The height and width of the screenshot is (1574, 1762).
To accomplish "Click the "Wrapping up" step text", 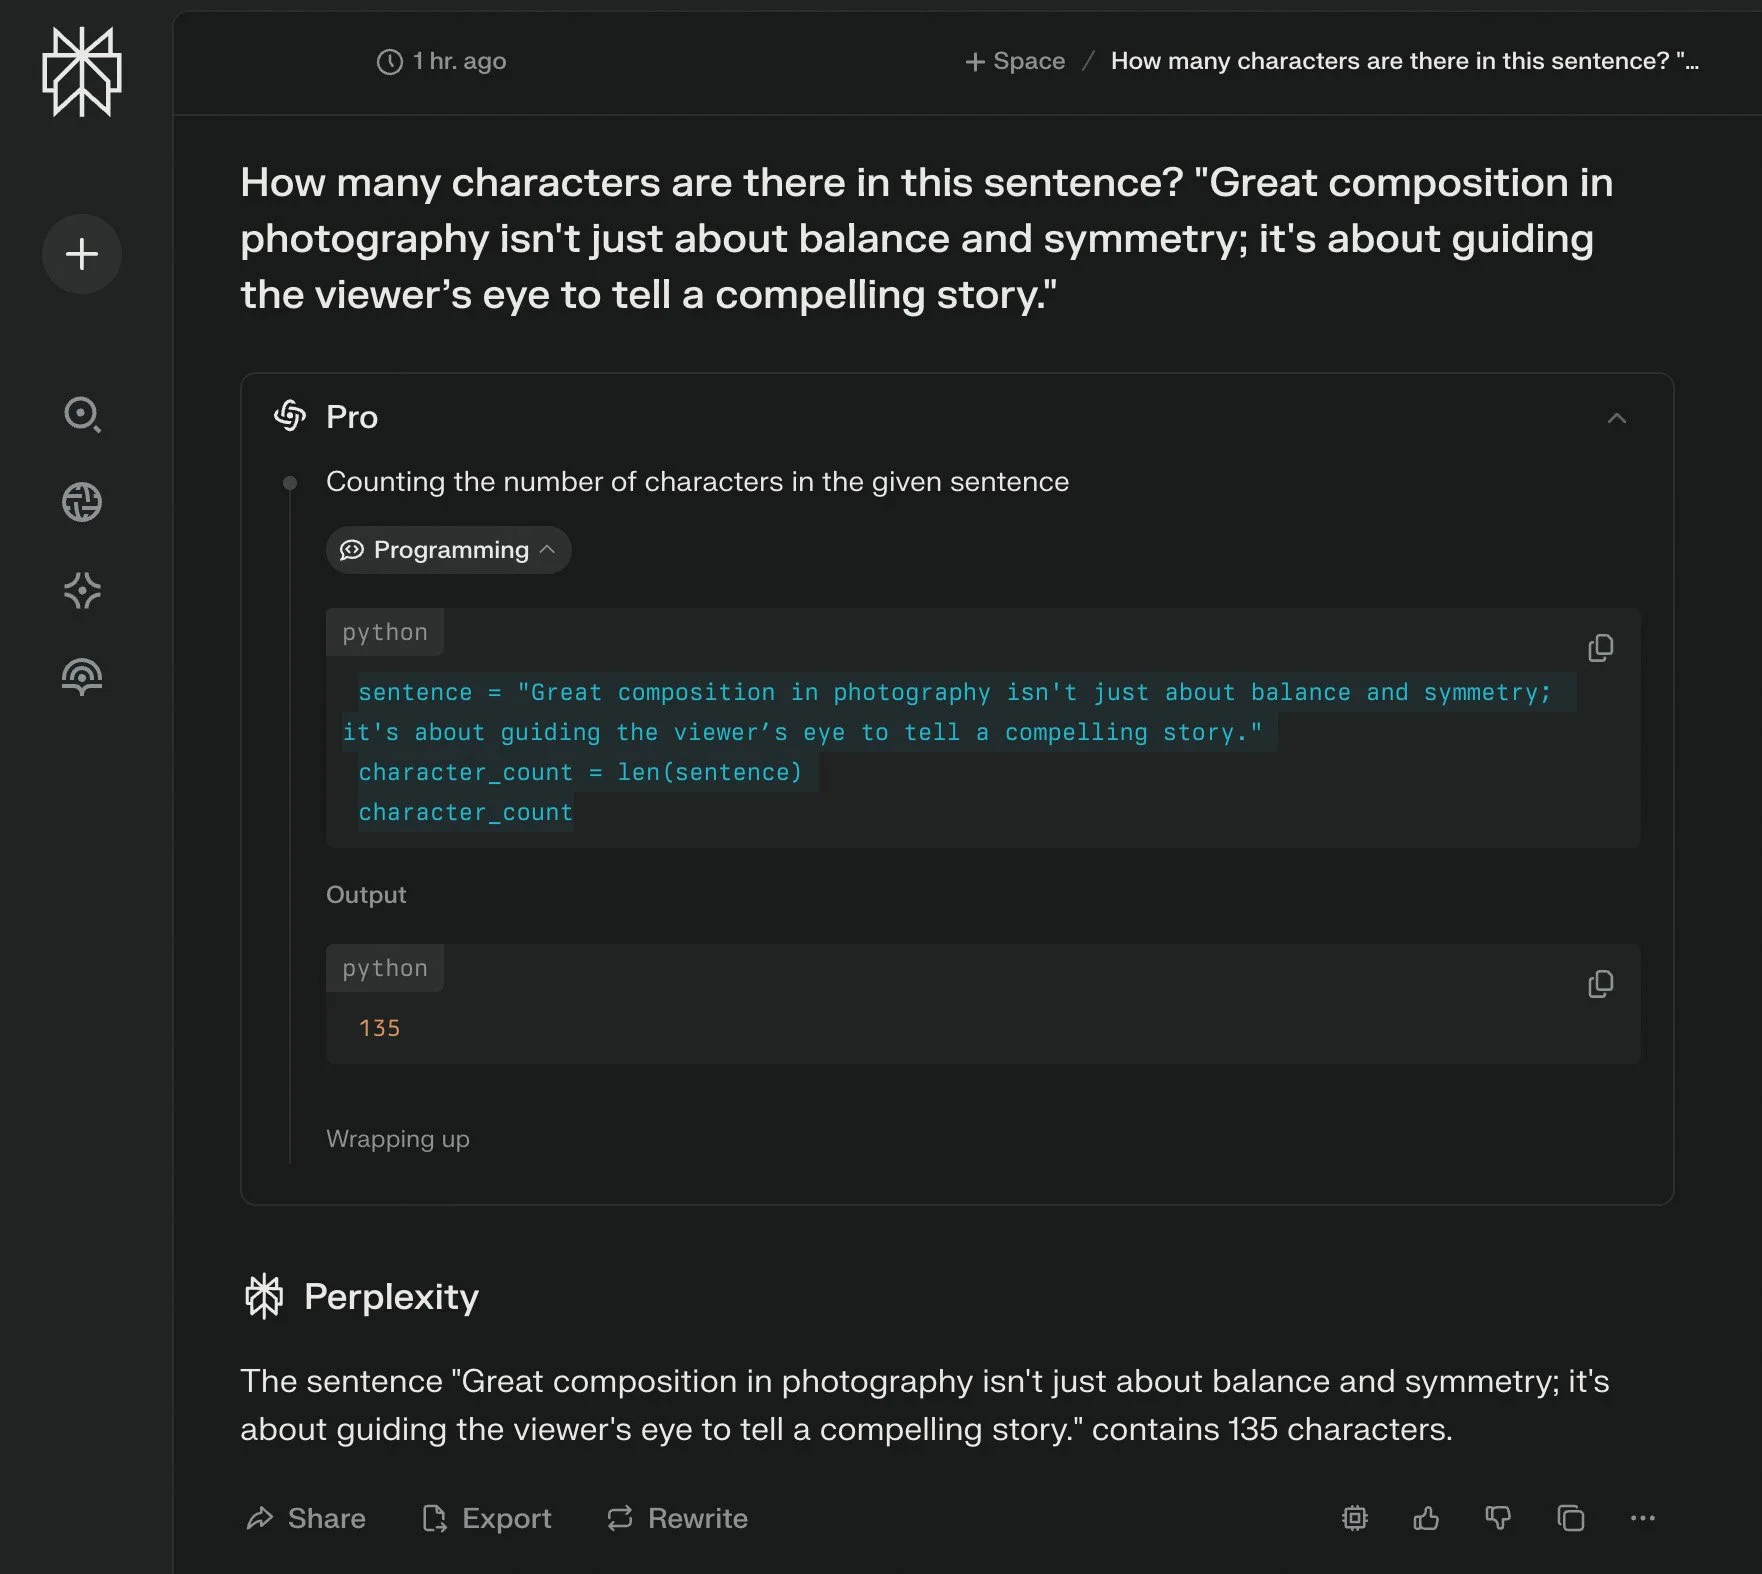I will (x=398, y=1139).
